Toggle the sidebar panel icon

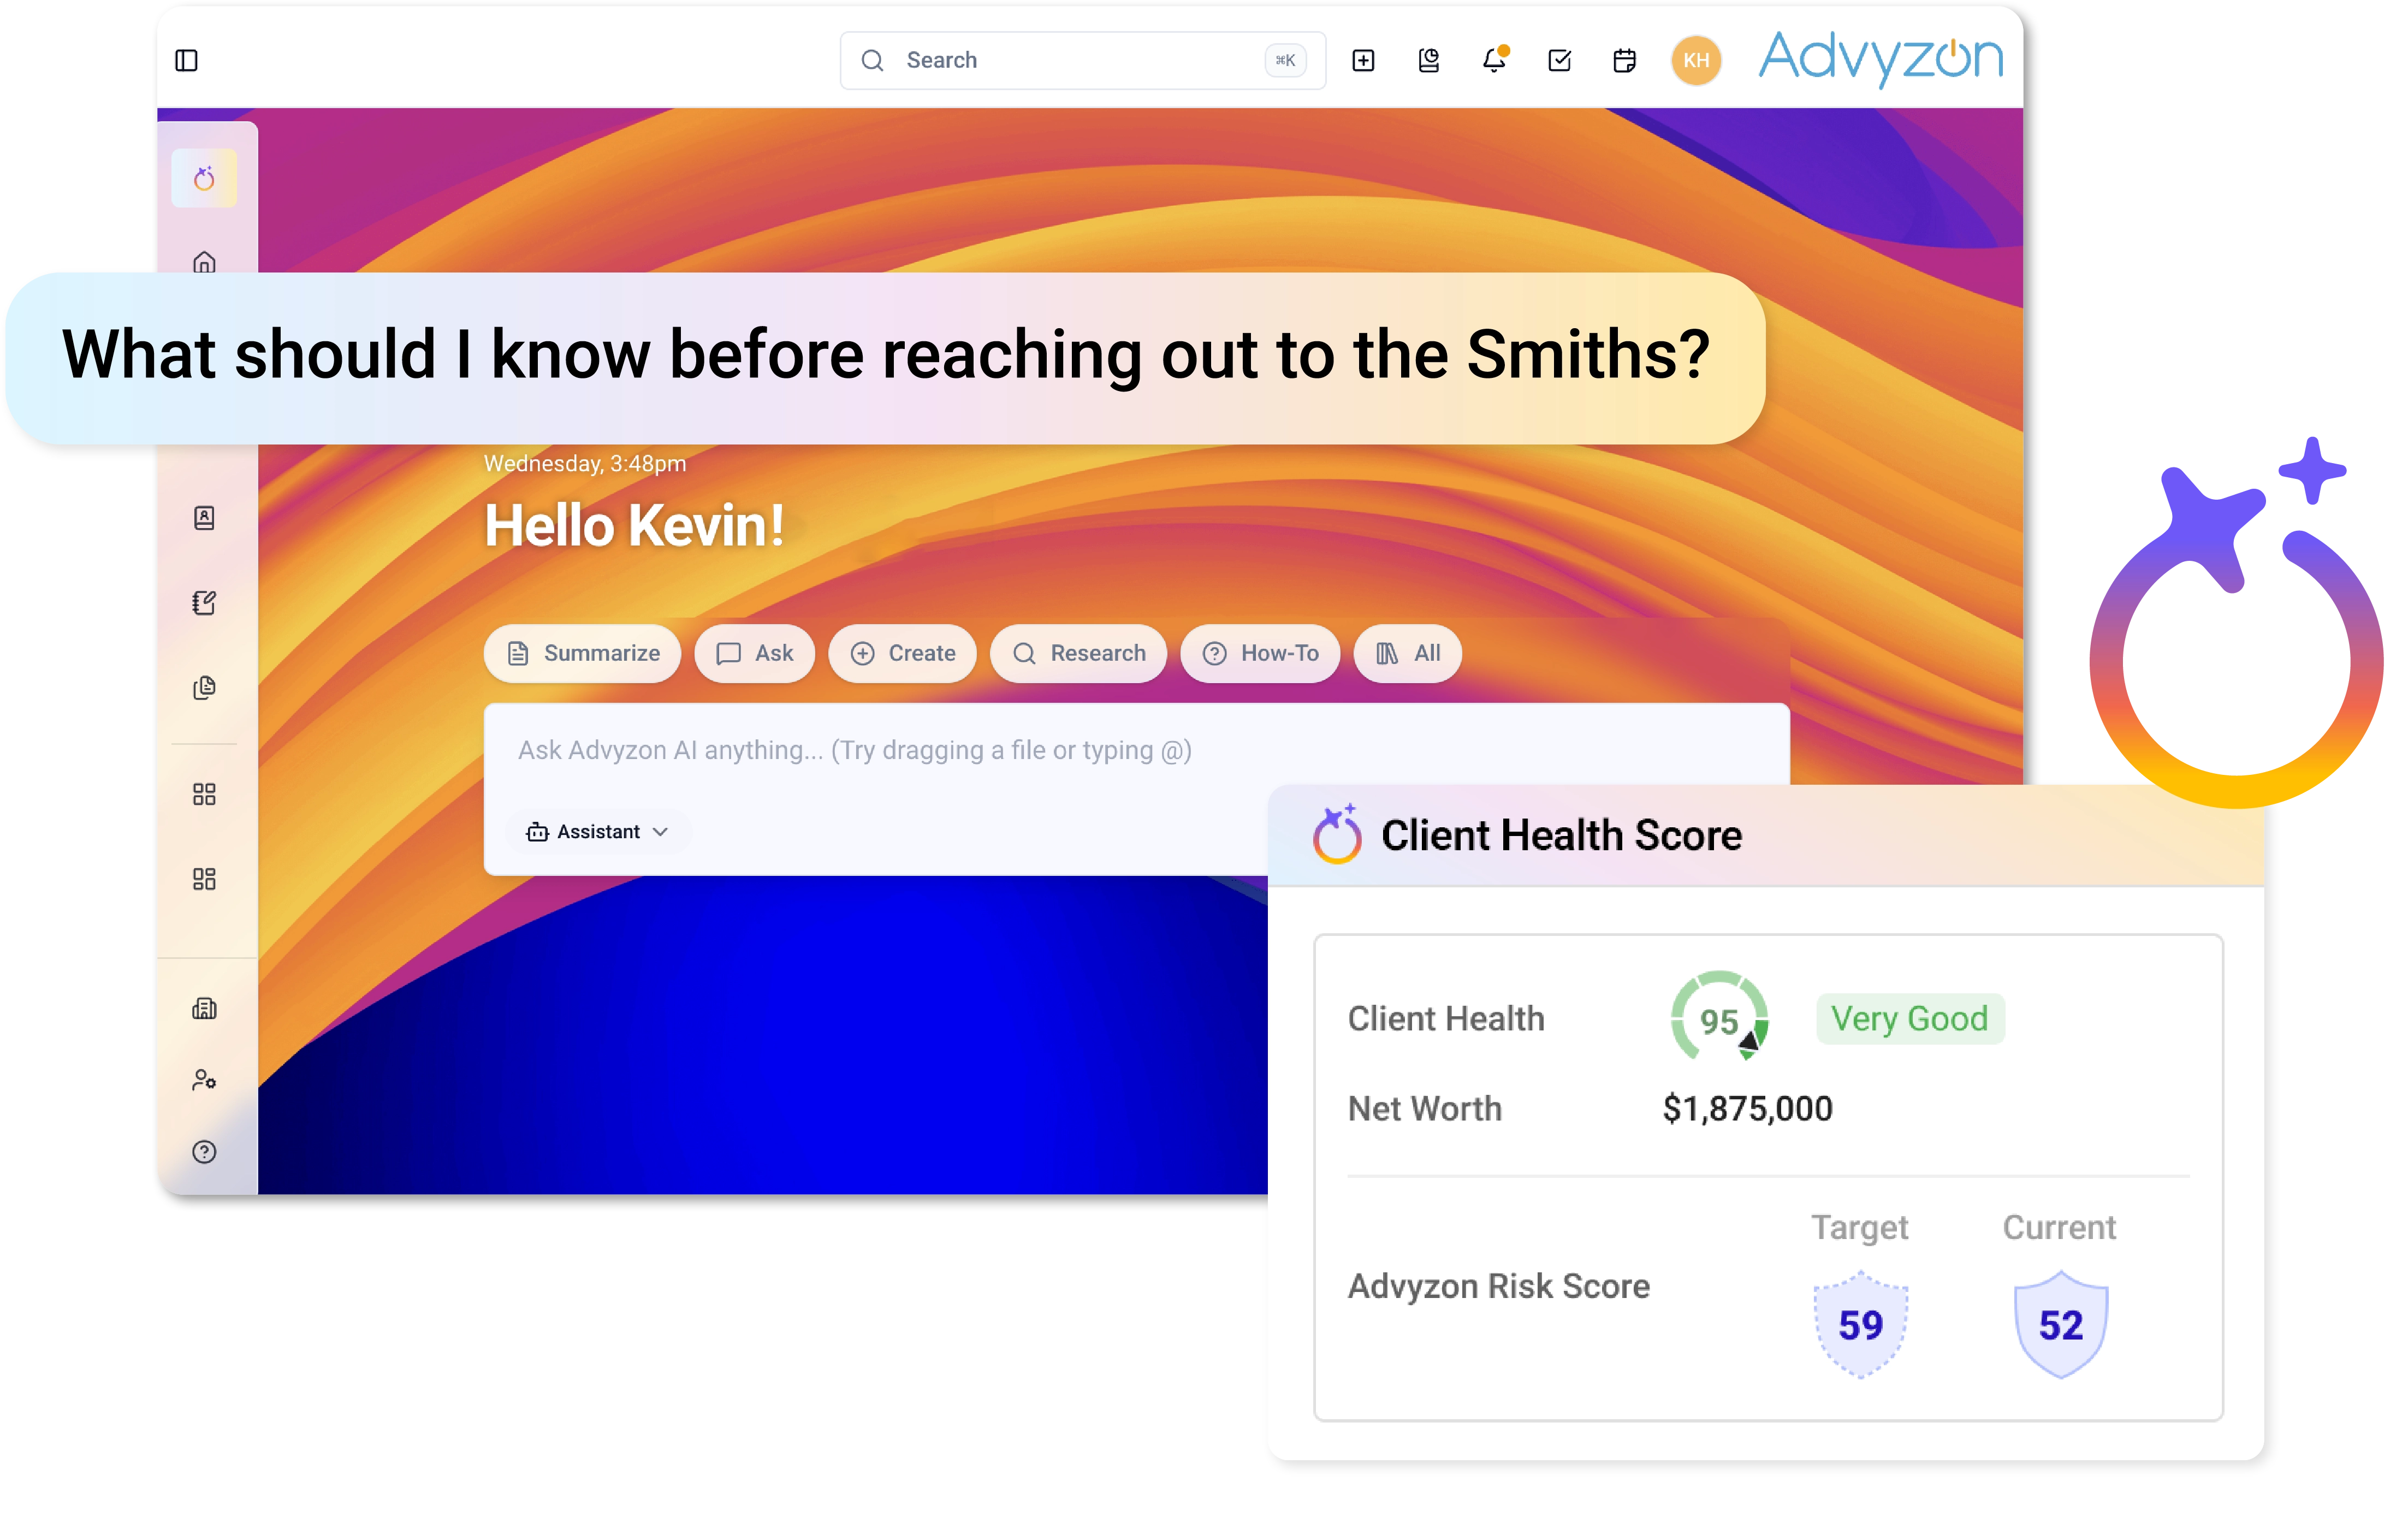186,61
